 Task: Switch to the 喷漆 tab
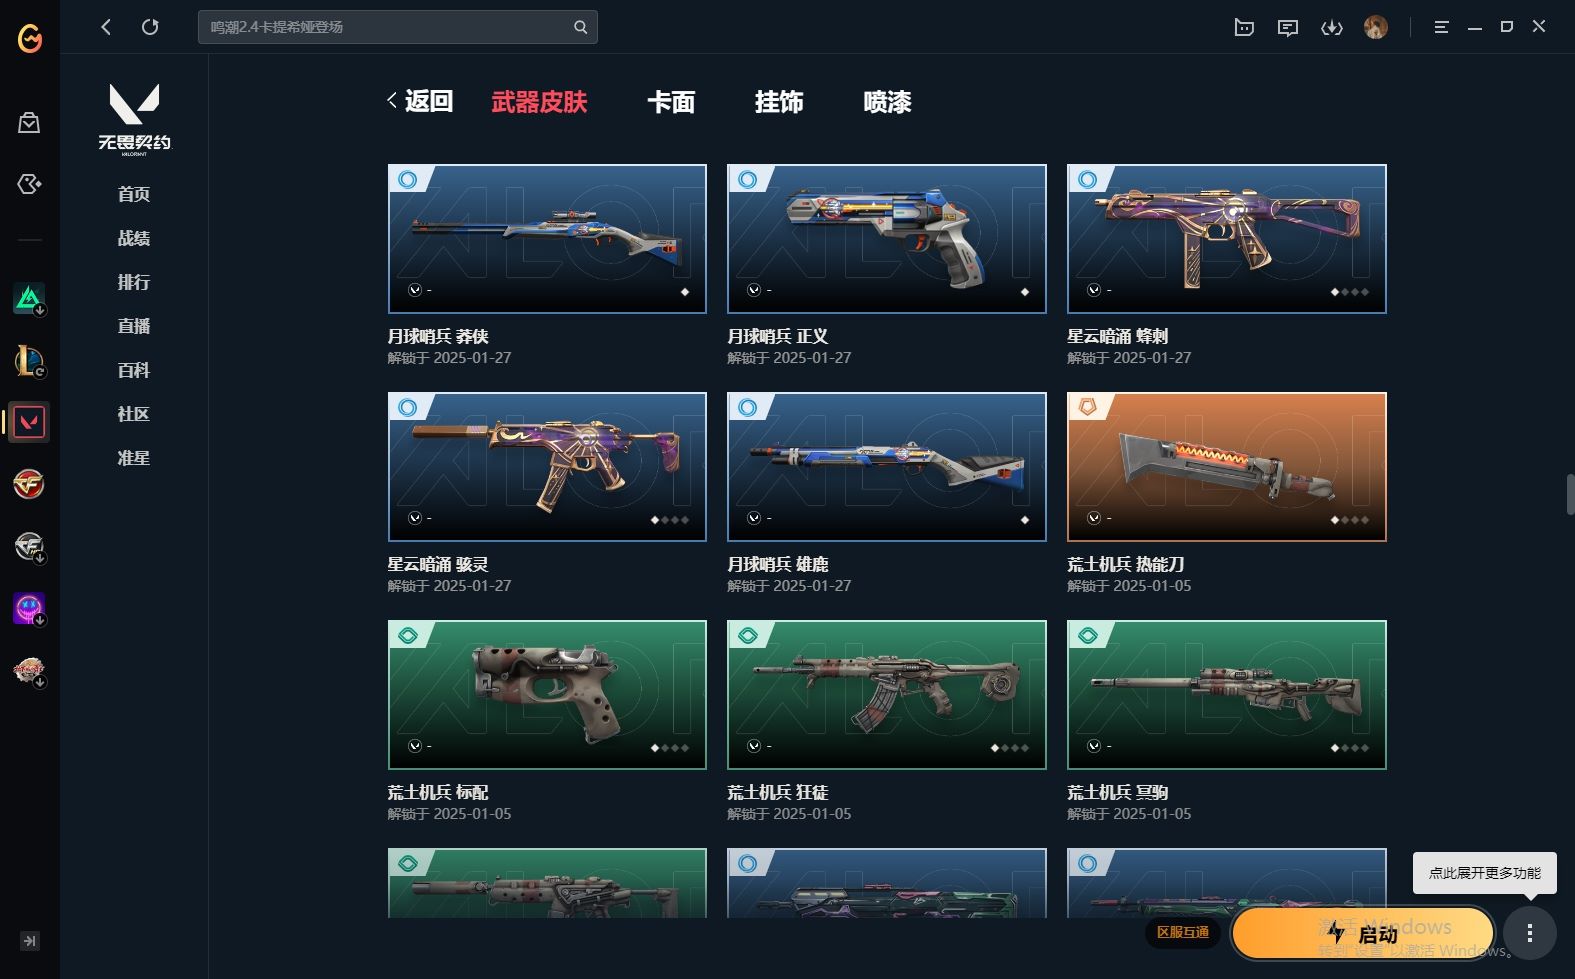coord(887,102)
